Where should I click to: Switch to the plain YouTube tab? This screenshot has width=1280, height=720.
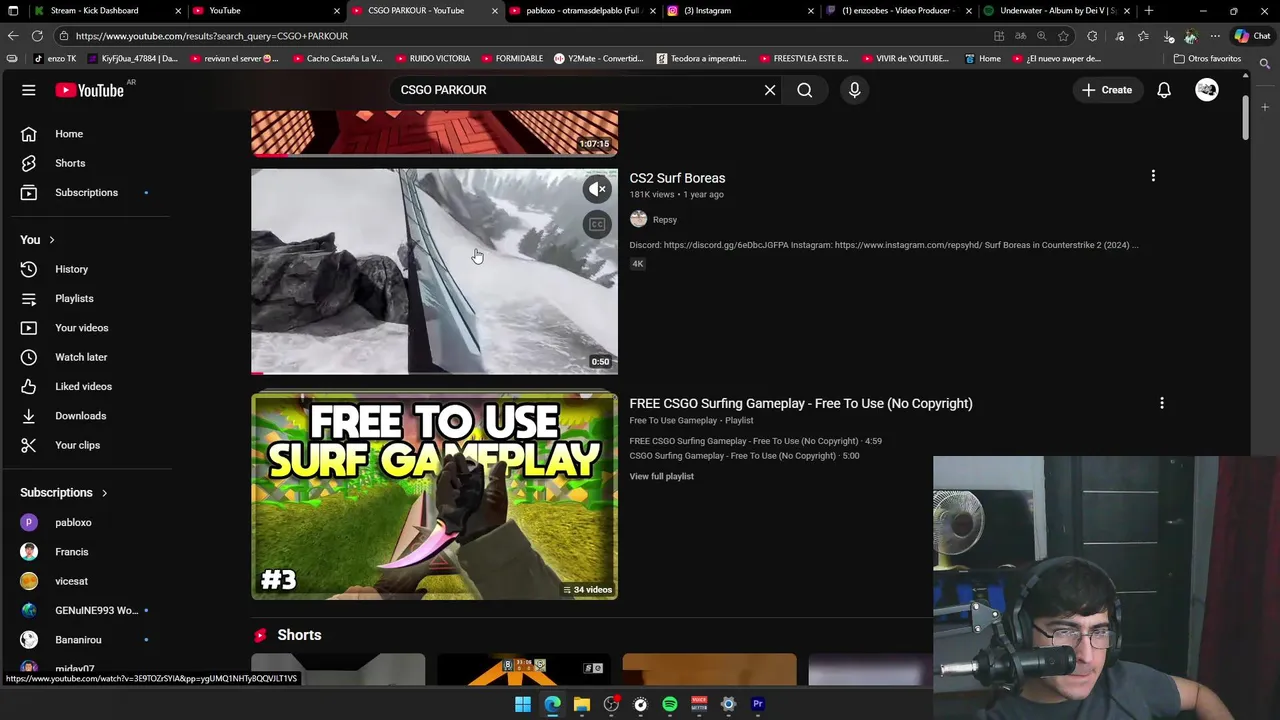[x=265, y=11]
